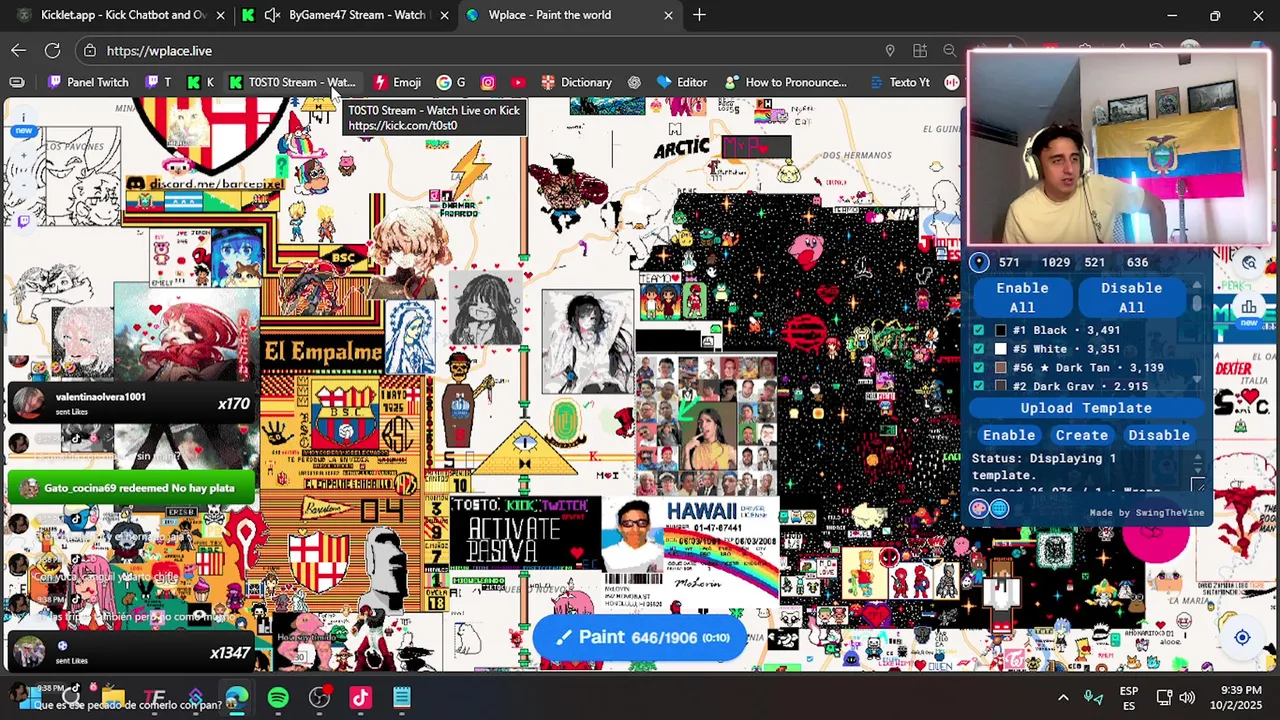Open the Texto Yt bookmark
Viewport: 1280px width, 720px height.
pyautogui.click(x=899, y=82)
